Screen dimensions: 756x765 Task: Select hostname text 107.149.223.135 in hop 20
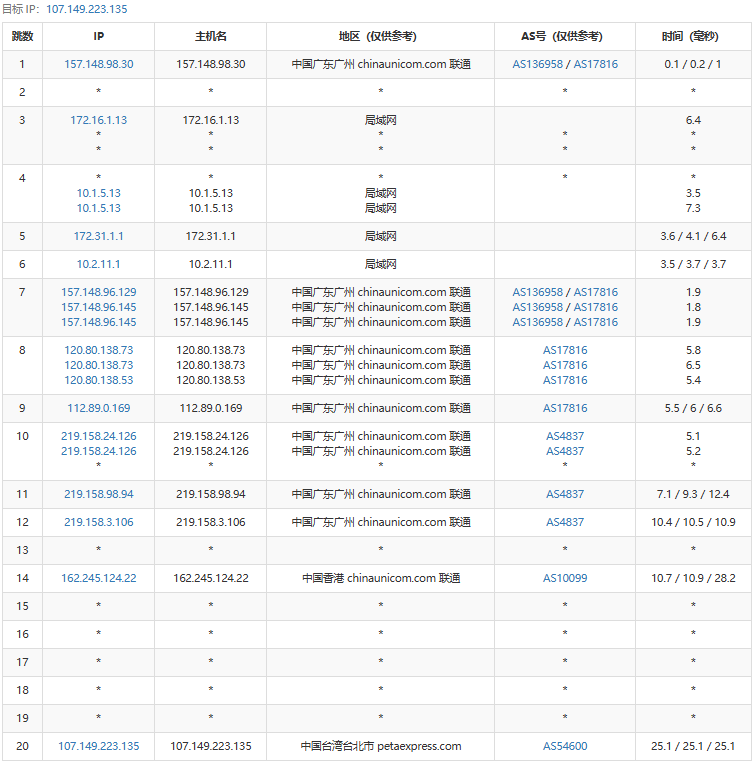point(211,746)
